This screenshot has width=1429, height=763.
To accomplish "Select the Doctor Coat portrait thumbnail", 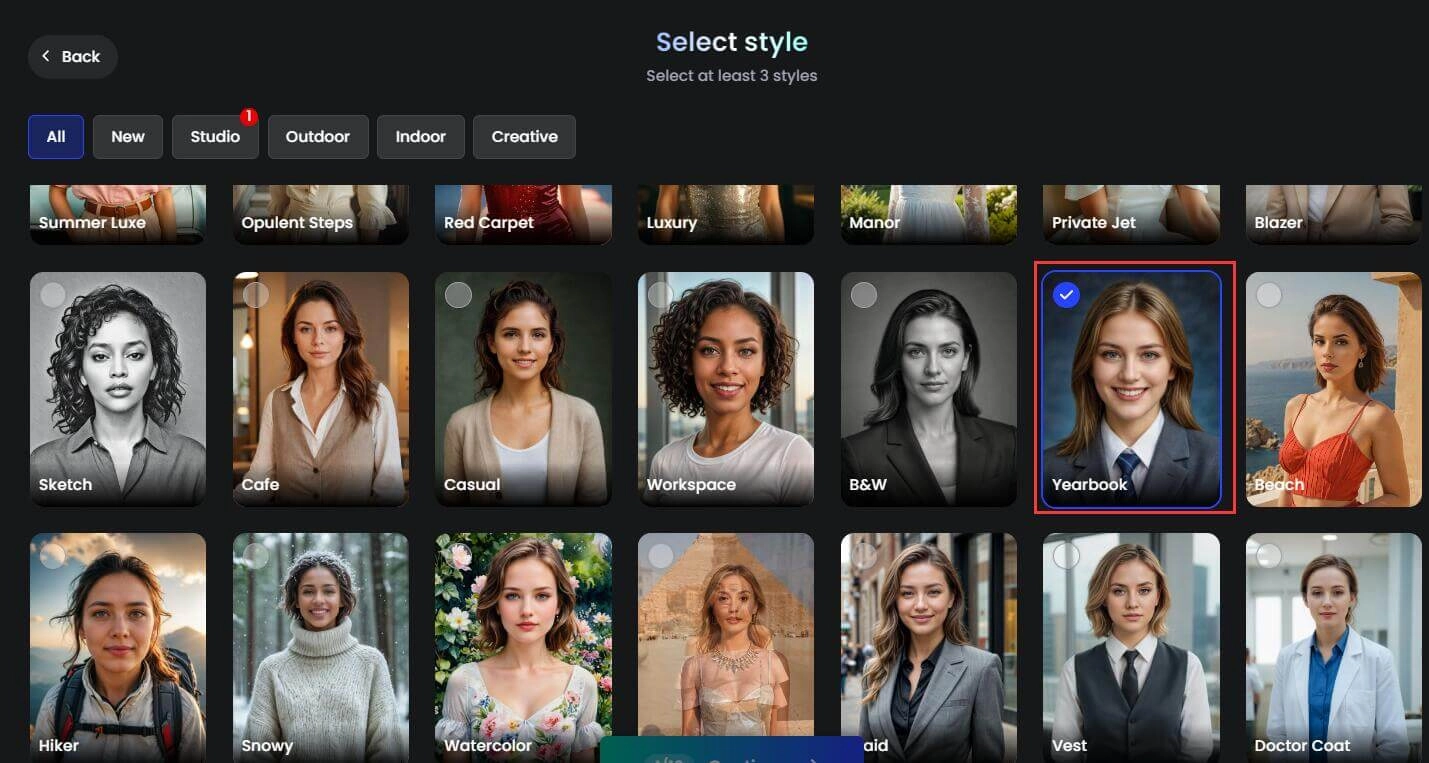I will [x=1334, y=648].
